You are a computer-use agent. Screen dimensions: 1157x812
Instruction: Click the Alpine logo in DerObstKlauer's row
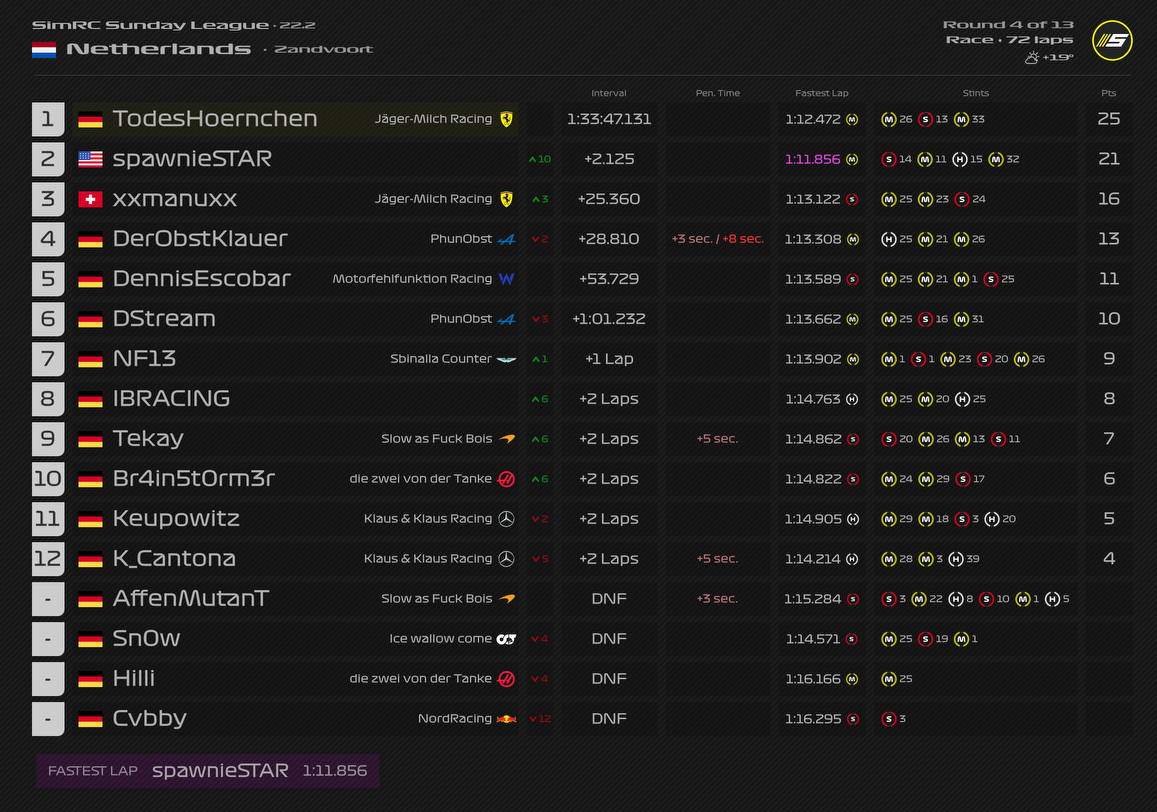[506, 239]
